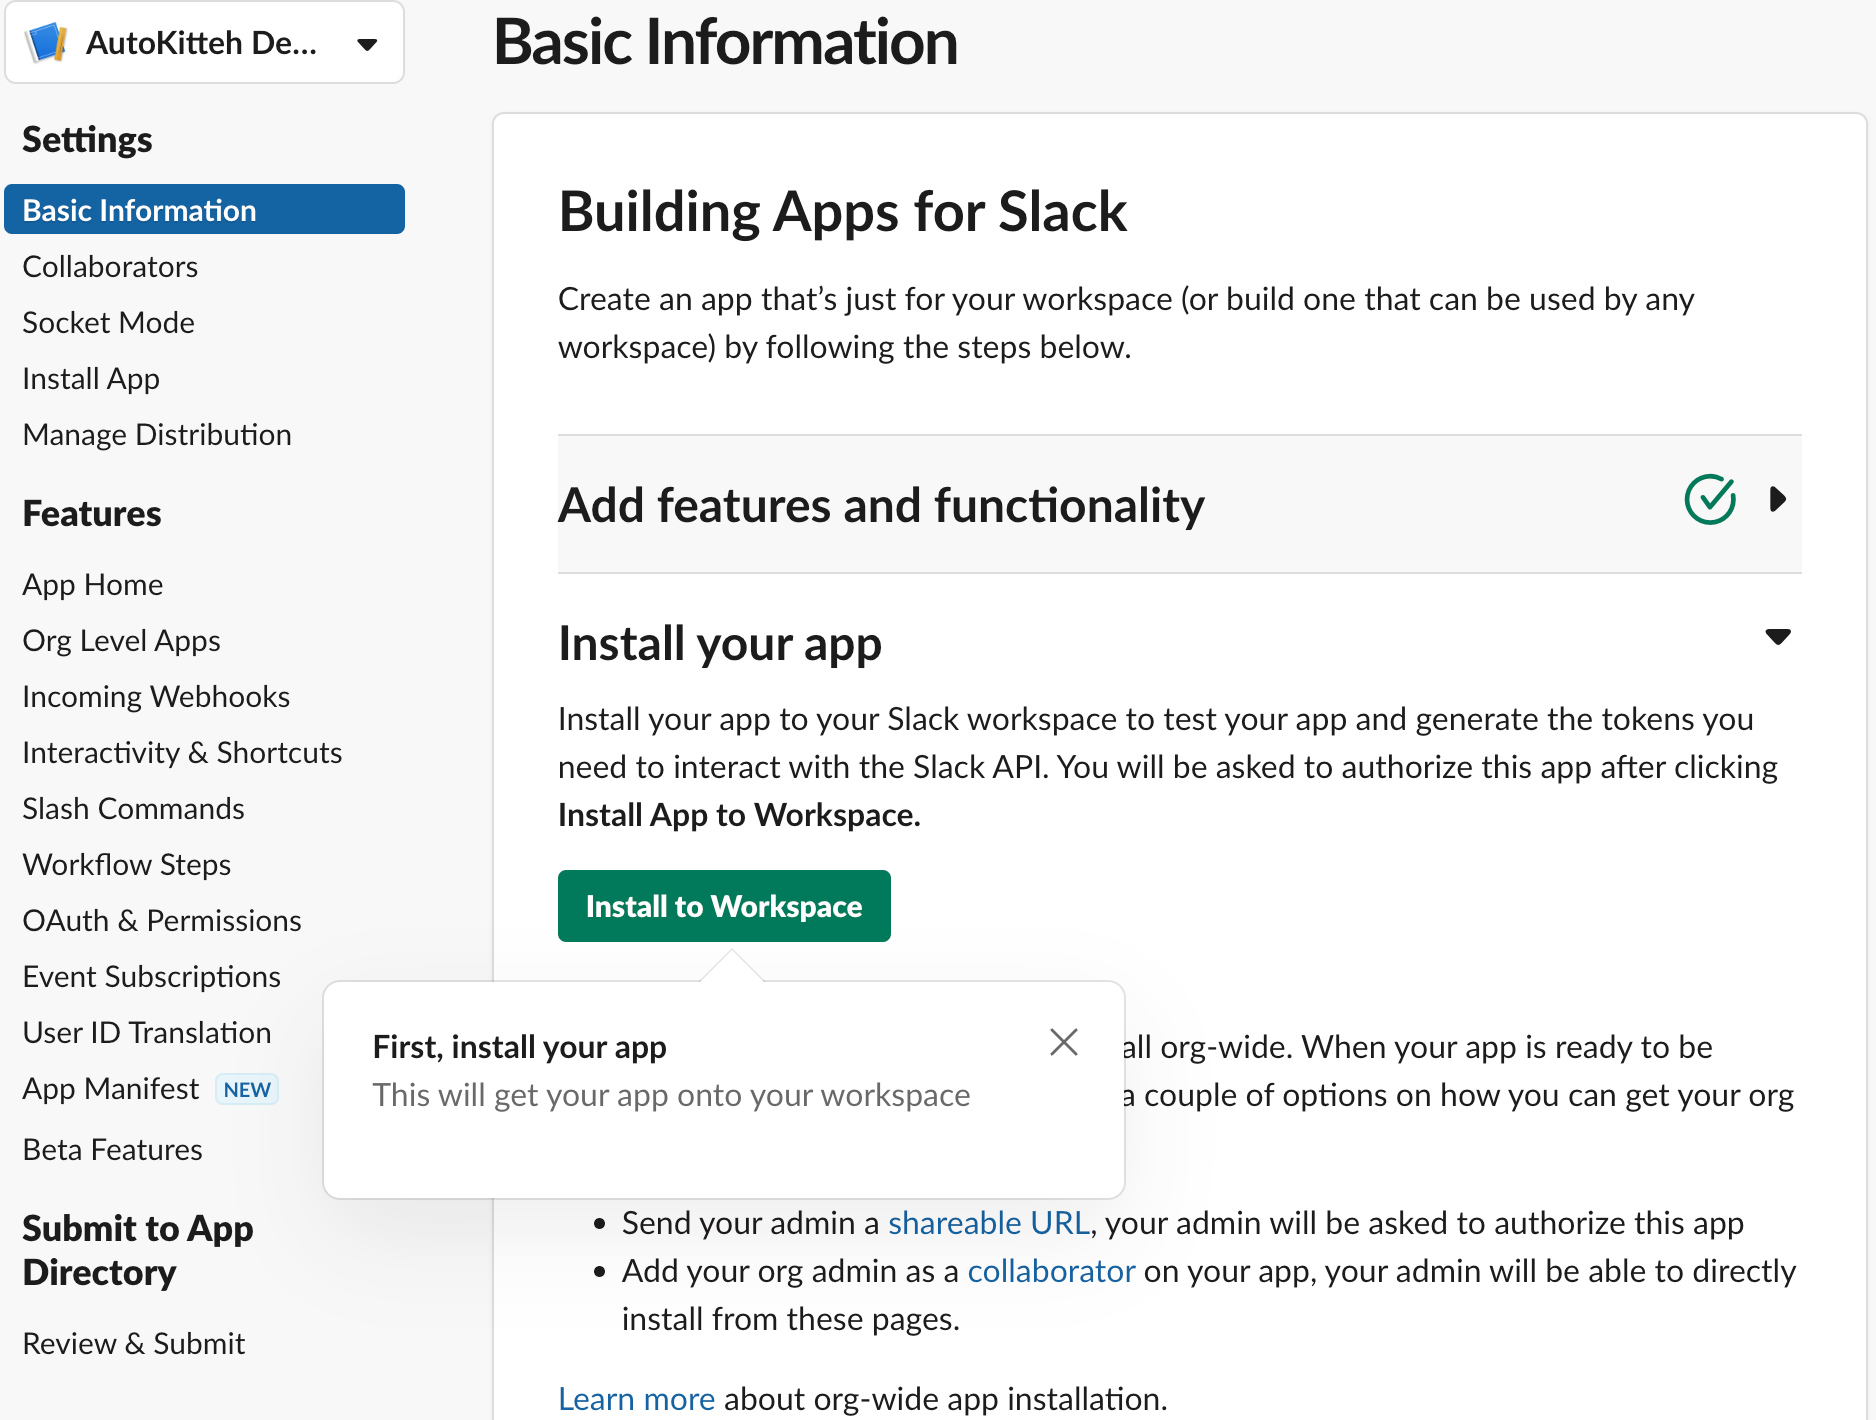Click the Install your app heading
This screenshot has height=1420, width=1876.
click(x=720, y=643)
